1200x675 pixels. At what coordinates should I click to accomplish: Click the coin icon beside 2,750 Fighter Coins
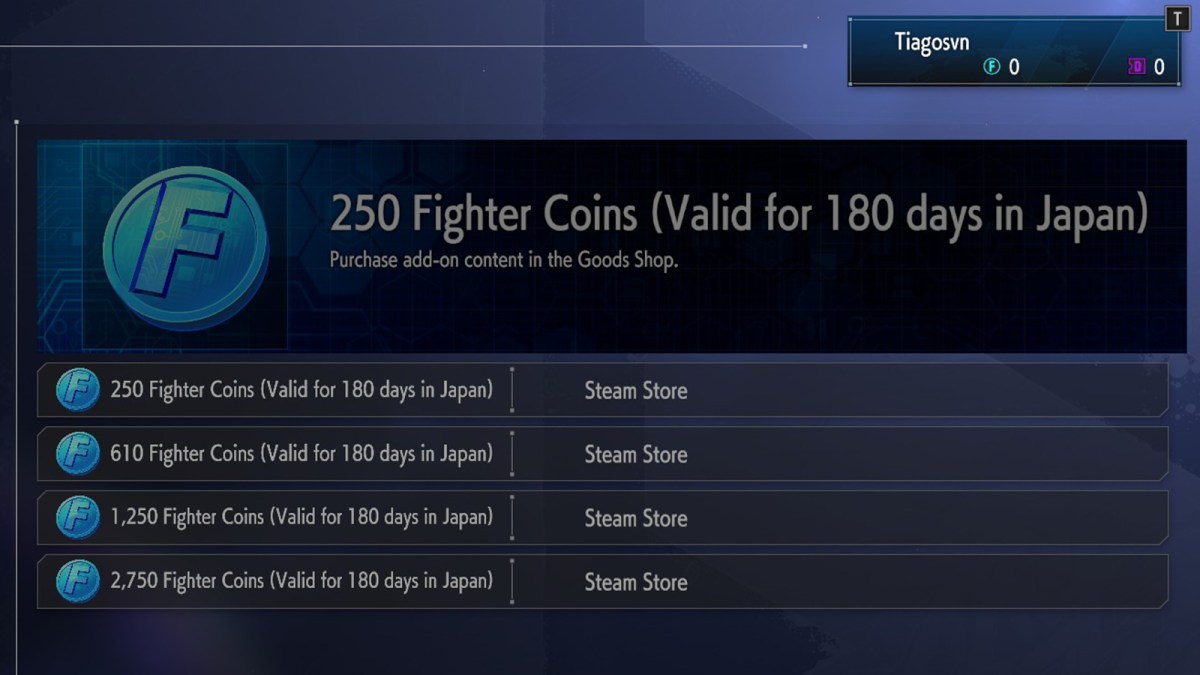(78, 582)
